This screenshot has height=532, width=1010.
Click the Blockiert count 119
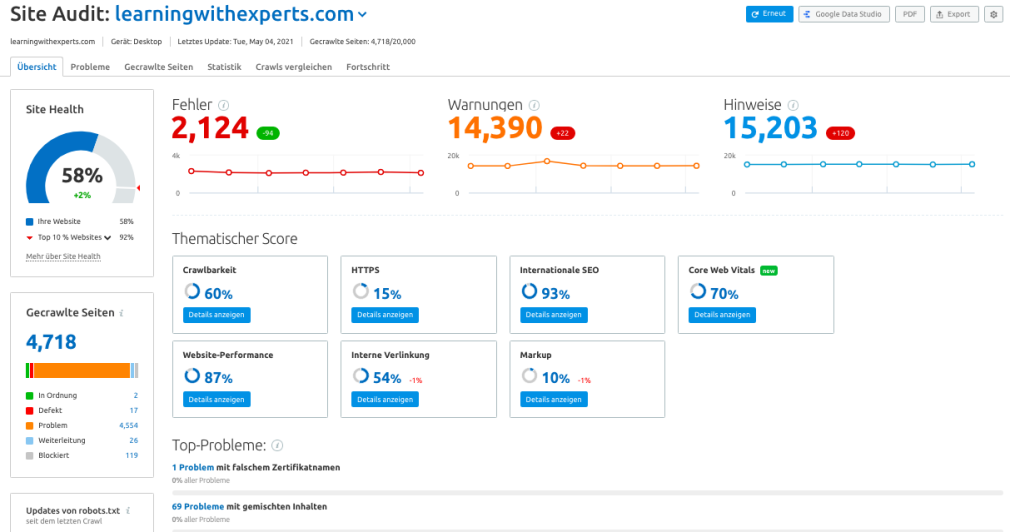pos(131,455)
